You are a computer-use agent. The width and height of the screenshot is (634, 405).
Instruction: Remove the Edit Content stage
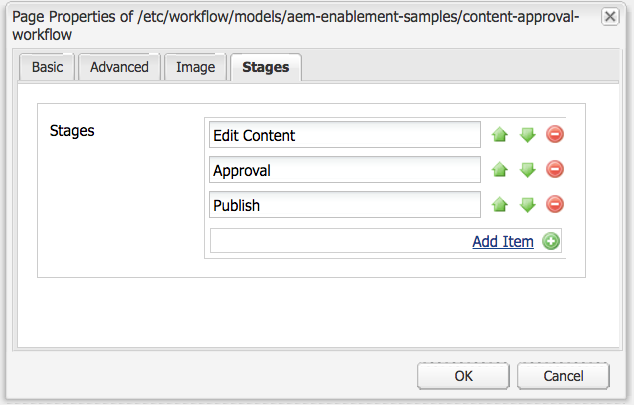click(x=555, y=135)
